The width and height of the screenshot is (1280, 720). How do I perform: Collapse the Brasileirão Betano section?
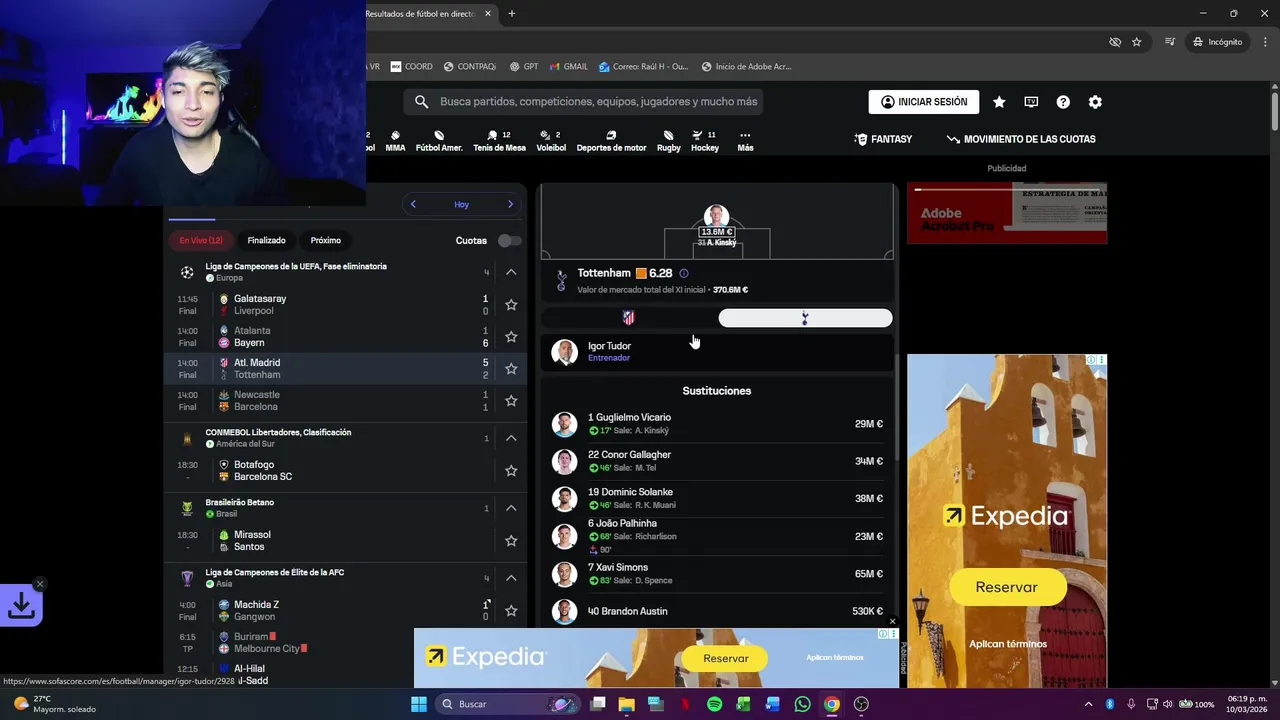tap(510, 508)
